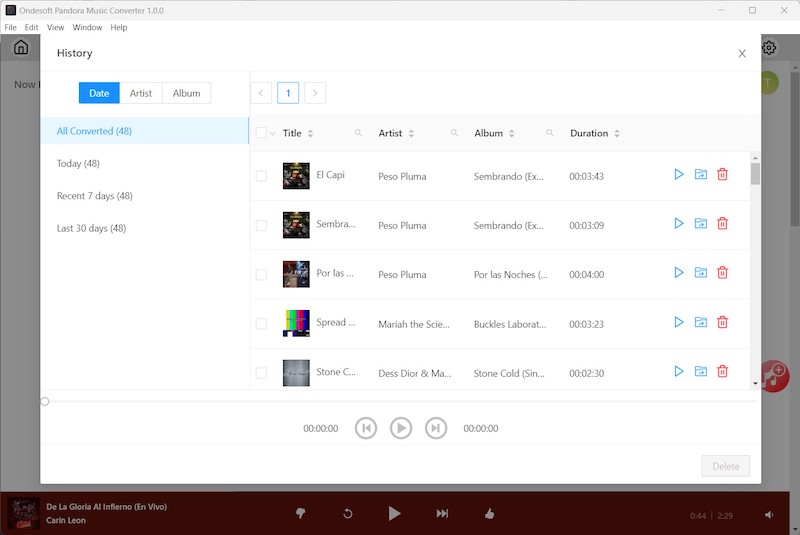Viewport: 800px width, 535px height.
Task: Check the Sembra... row checkbox
Action: pyautogui.click(x=261, y=225)
